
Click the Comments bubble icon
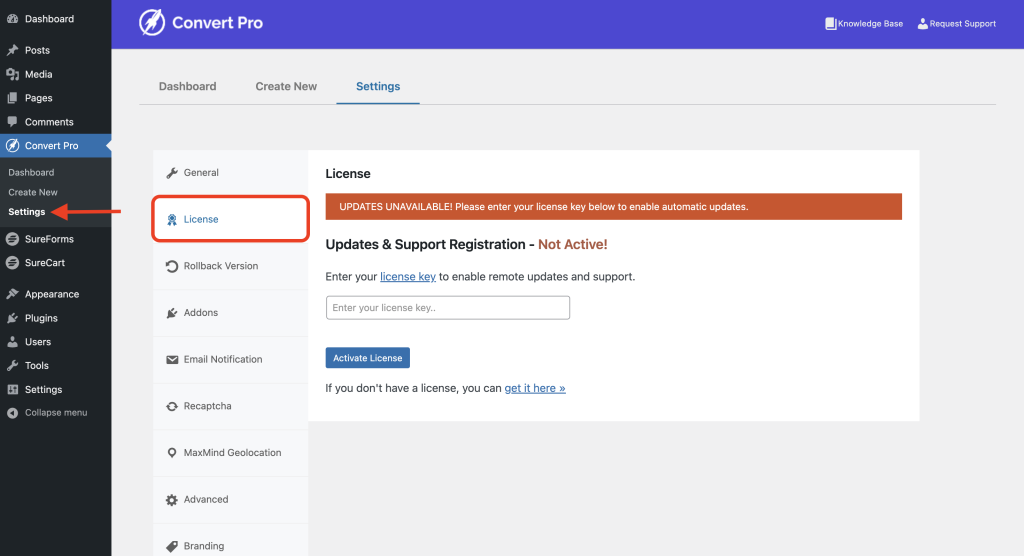click(12, 122)
